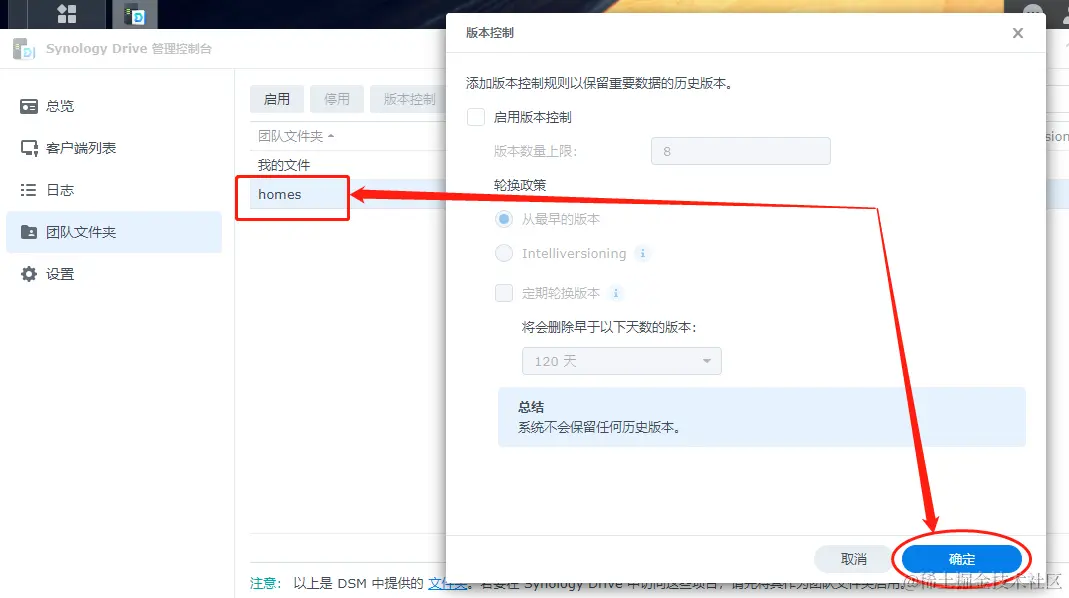Click the Team Folder (团队文件夹) folder icon

29,232
